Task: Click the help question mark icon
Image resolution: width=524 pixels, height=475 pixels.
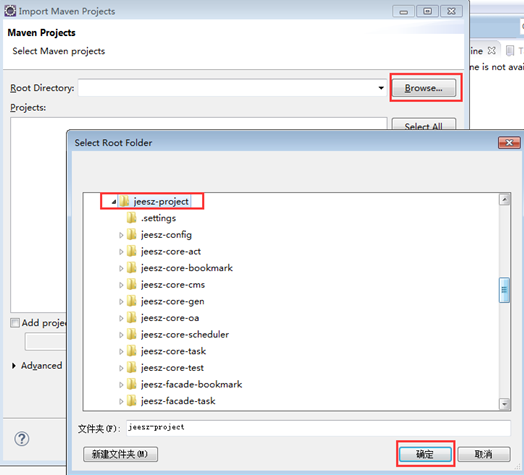Action: tap(22, 439)
